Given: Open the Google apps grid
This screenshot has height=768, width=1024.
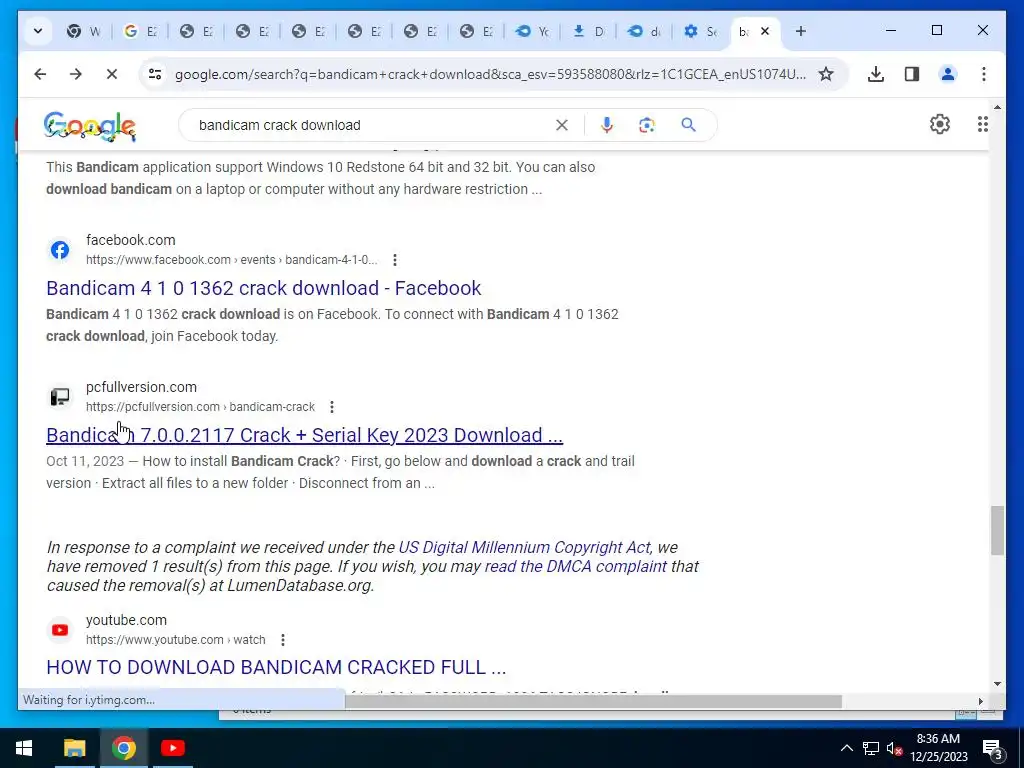Looking at the screenshot, I should pyautogui.click(x=982, y=124).
